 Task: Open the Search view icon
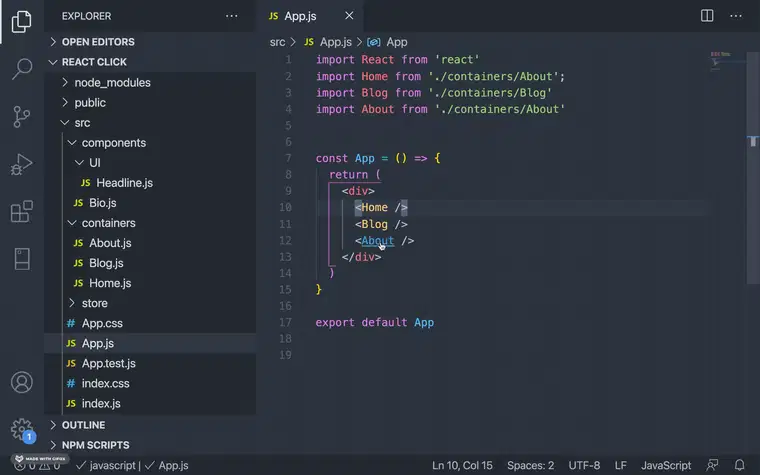click(x=21, y=69)
